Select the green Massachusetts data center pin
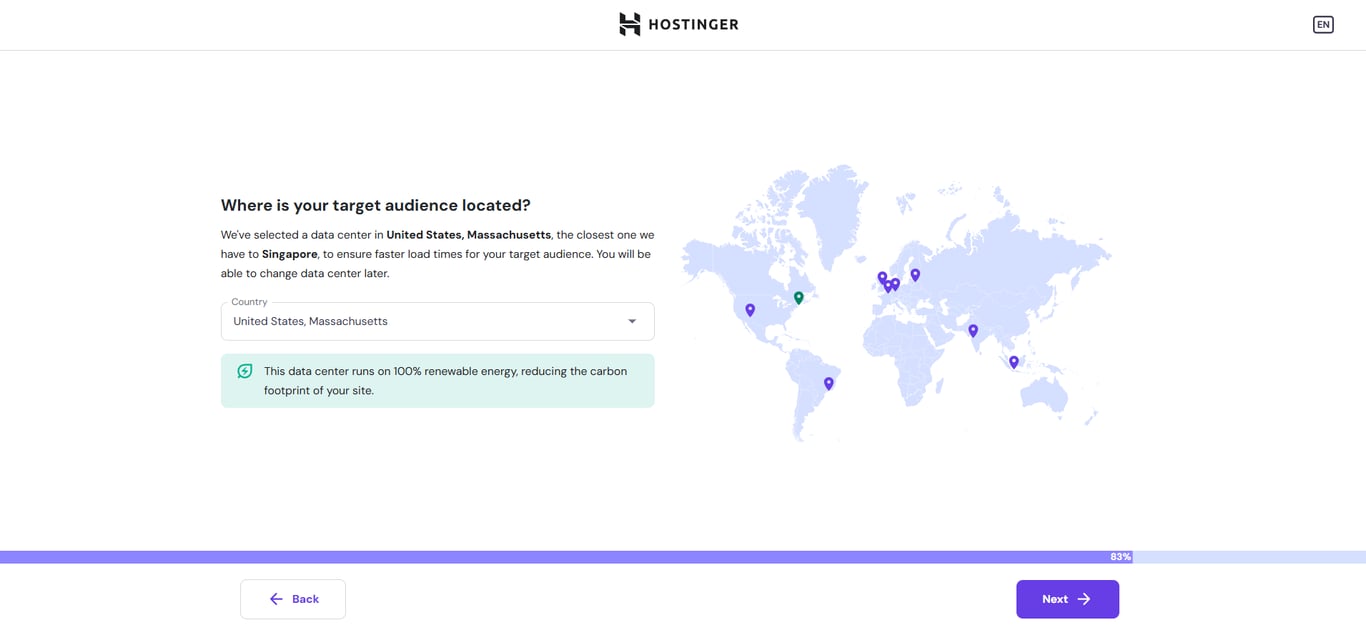The height and width of the screenshot is (630, 1366). (x=798, y=296)
